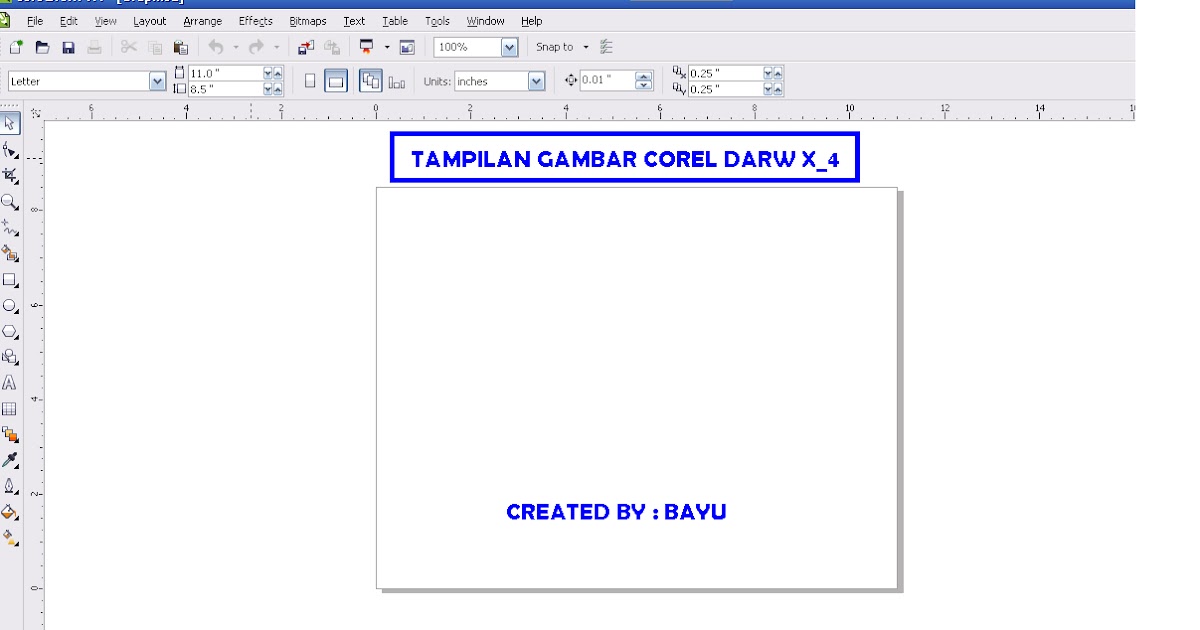Open the zoom level 100% dropdown

point(509,47)
